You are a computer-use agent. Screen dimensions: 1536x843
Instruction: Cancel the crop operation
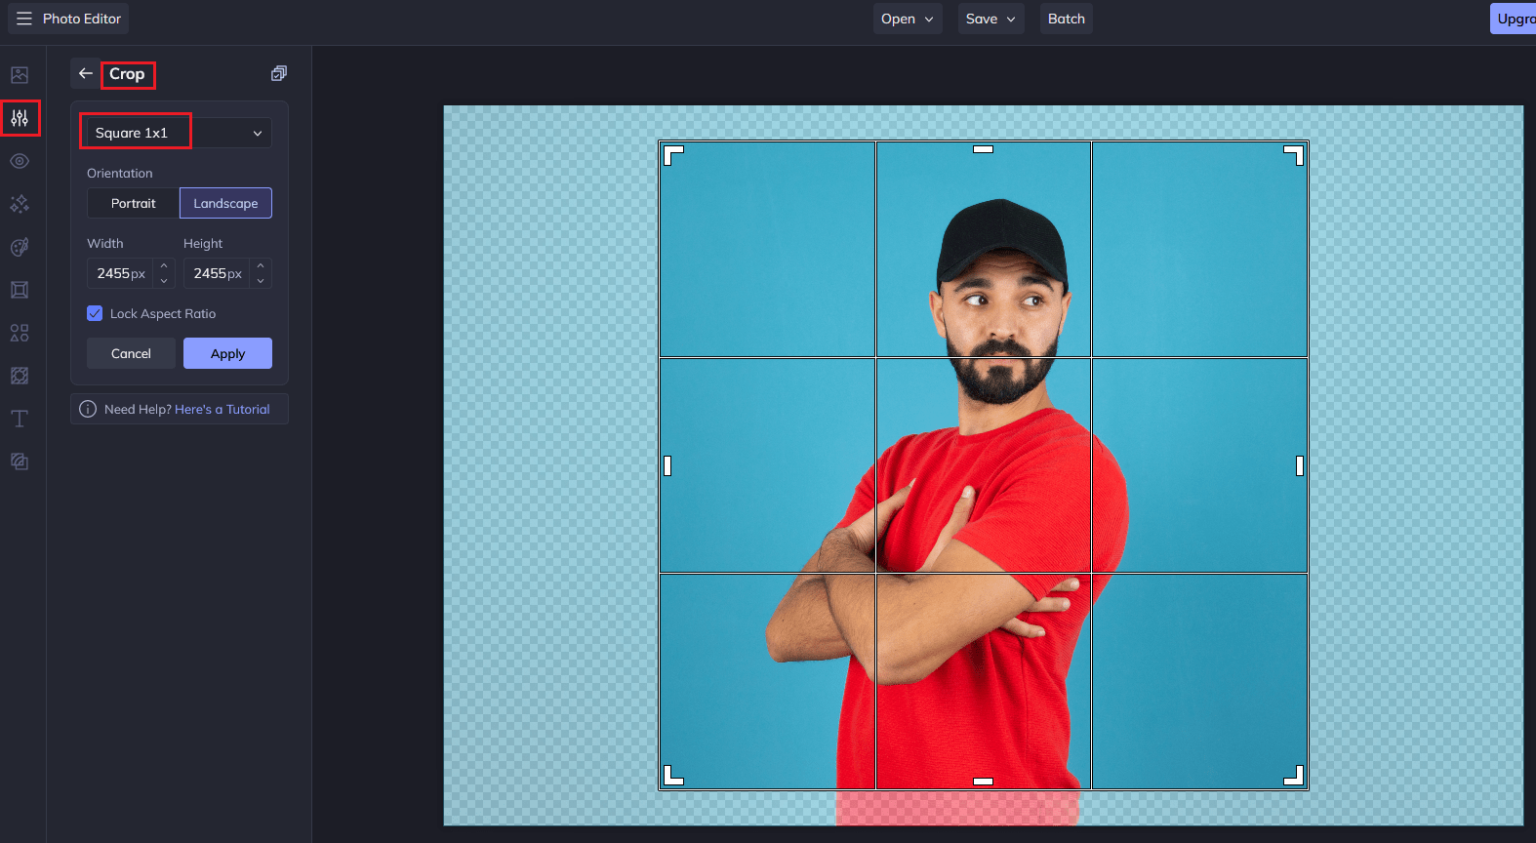[x=131, y=354]
